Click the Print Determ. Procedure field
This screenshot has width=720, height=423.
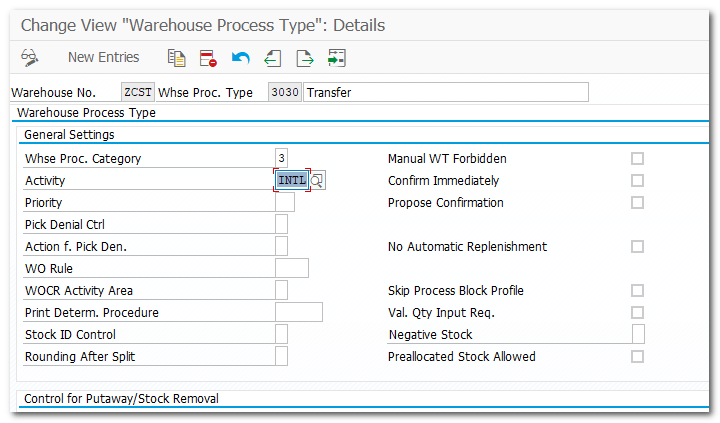[x=298, y=313]
